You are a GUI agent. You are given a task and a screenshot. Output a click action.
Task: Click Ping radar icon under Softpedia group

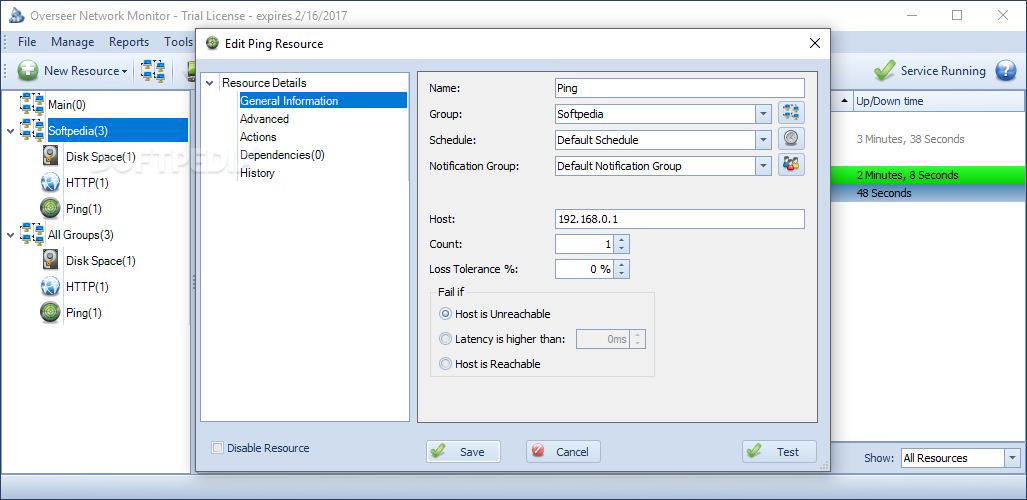(x=51, y=208)
